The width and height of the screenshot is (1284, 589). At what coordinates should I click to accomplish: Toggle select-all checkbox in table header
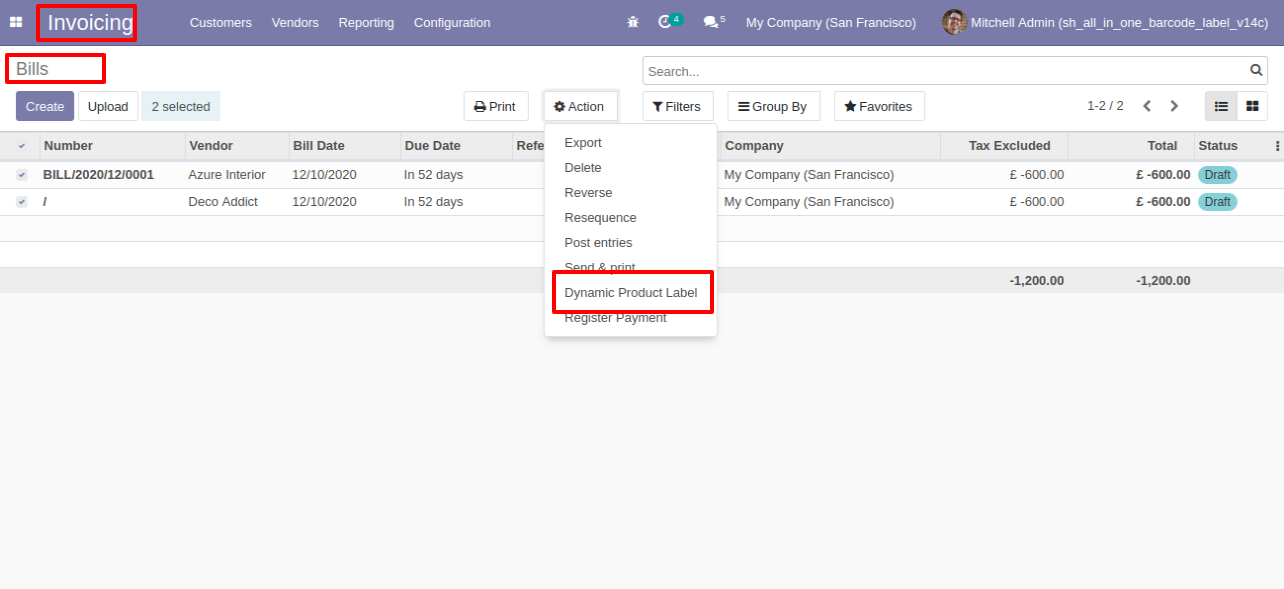point(22,146)
